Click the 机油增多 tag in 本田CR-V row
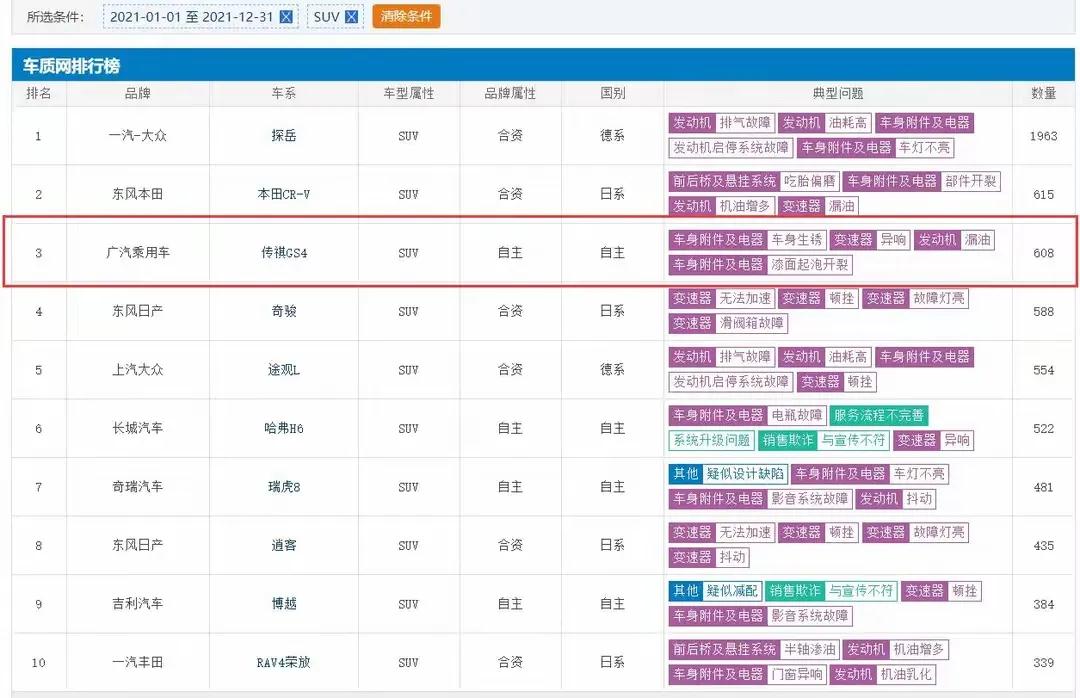This screenshot has width=1080, height=698. tap(745, 206)
